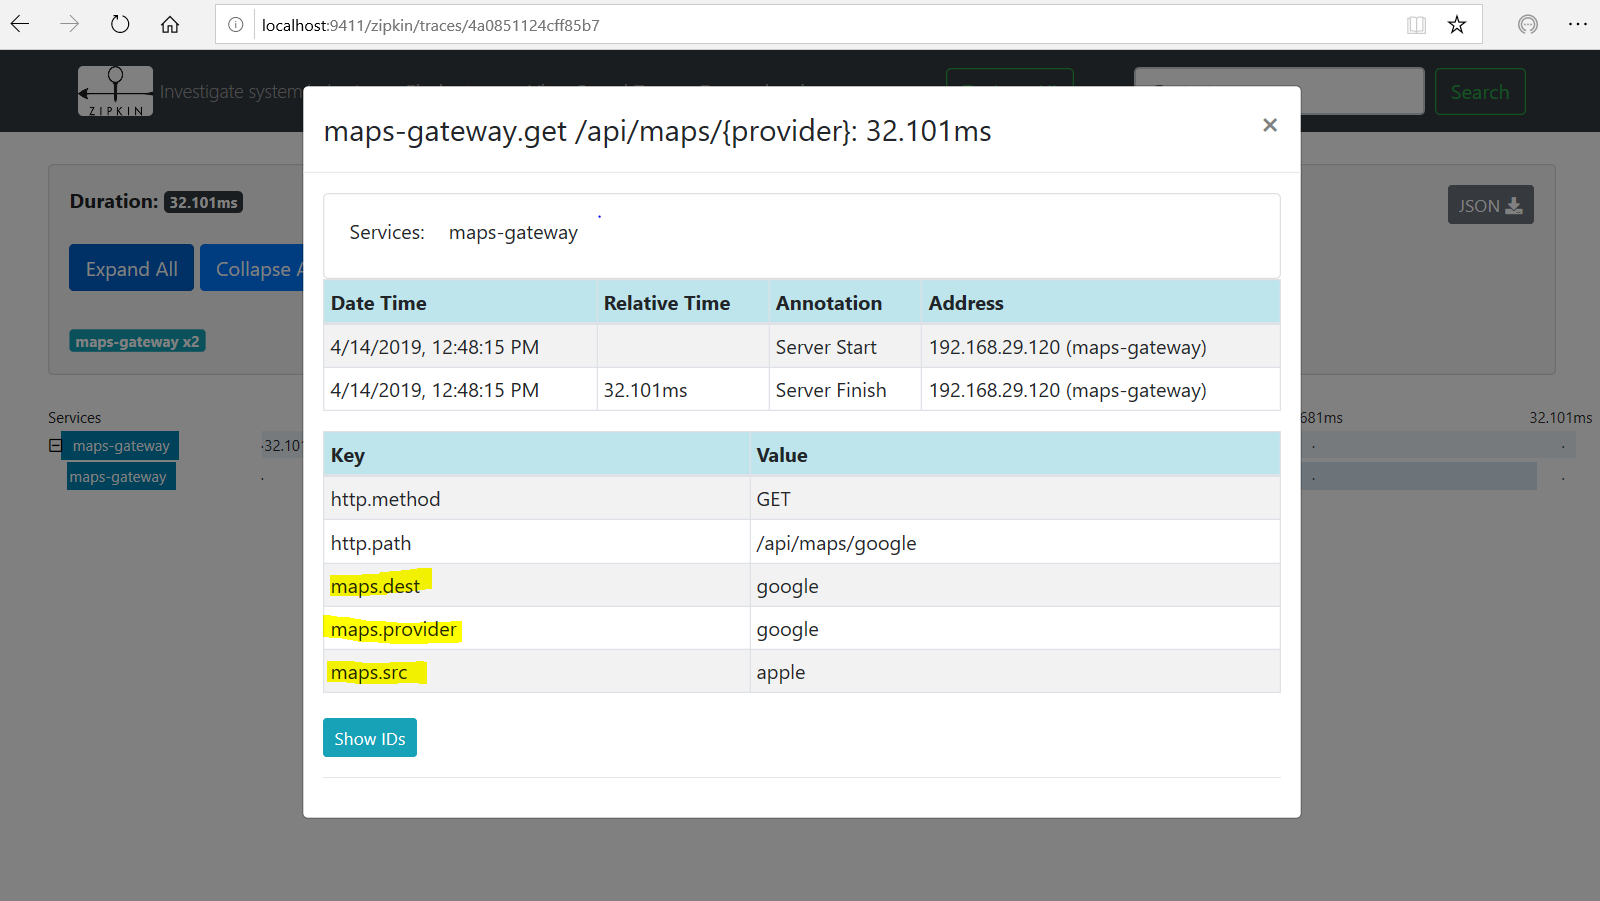Click the address bar URL
Screen dimensions: 1600x901
click(430, 25)
